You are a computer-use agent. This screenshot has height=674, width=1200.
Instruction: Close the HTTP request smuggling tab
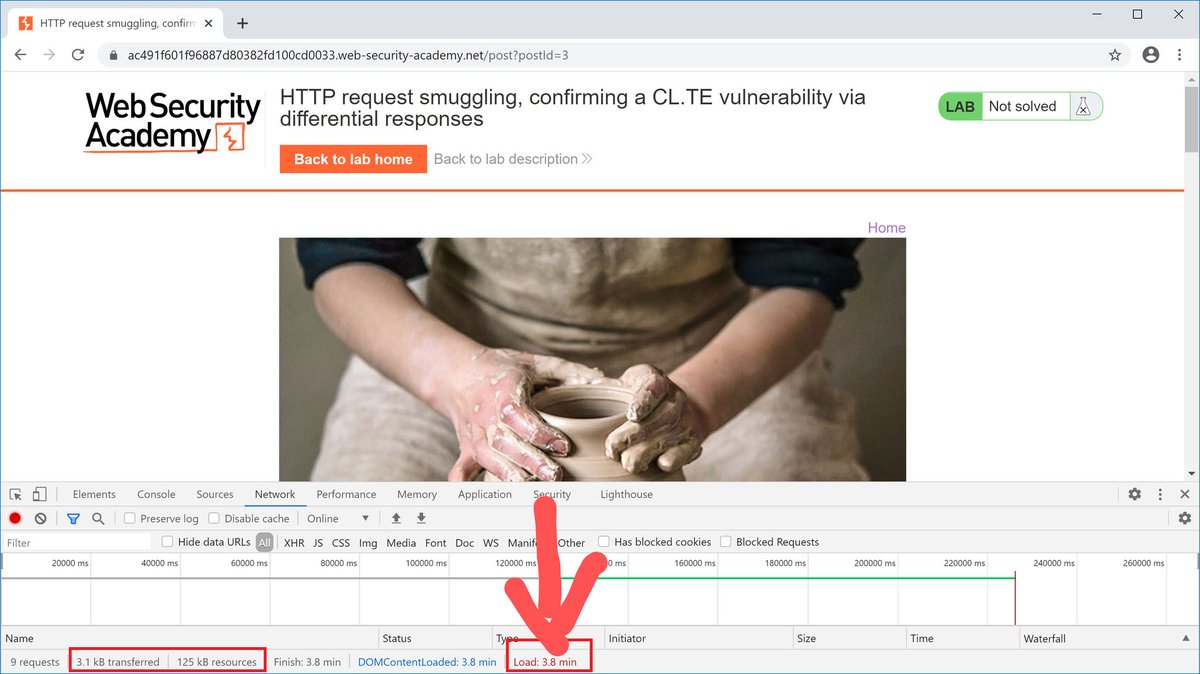(x=210, y=23)
